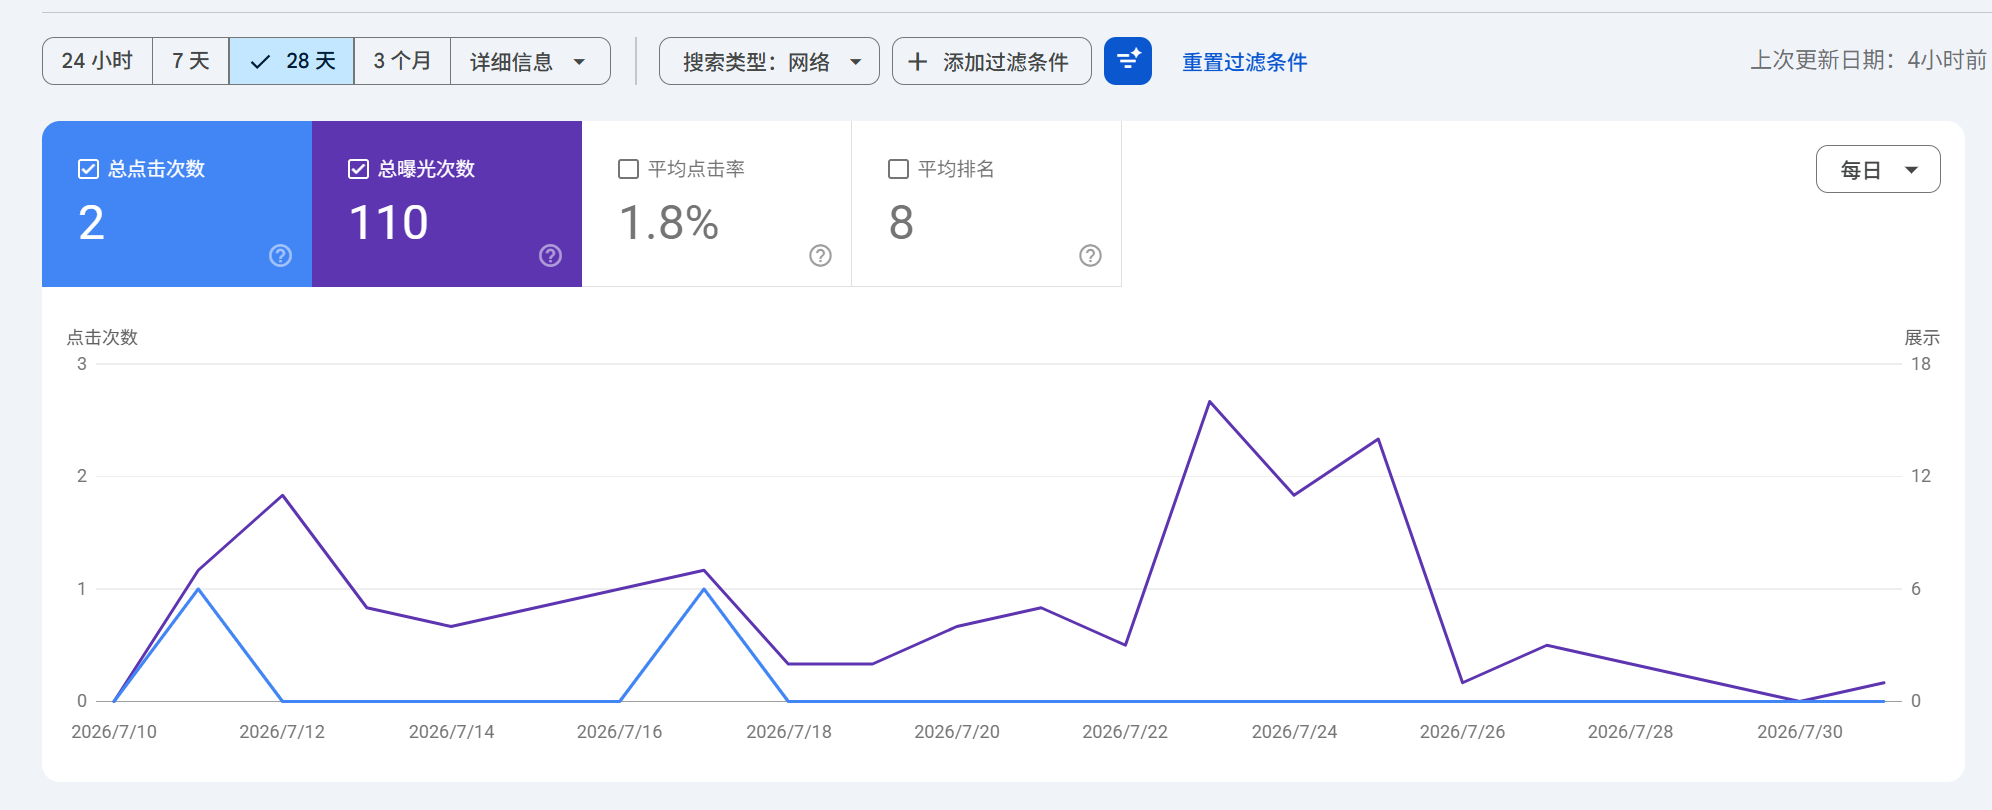This screenshot has height=810, width=1992.
Task: Expand the 每日 granularity dropdown
Action: pyautogui.click(x=1878, y=169)
